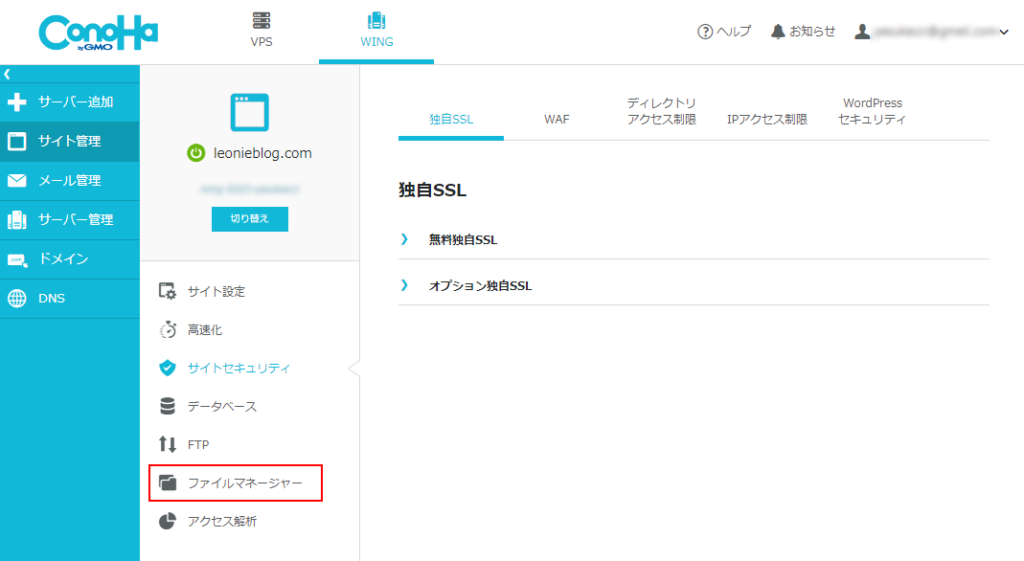1024x561 pixels.
Task: Open the ConoHa by GMO logo home link
Action: click(x=98, y=33)
